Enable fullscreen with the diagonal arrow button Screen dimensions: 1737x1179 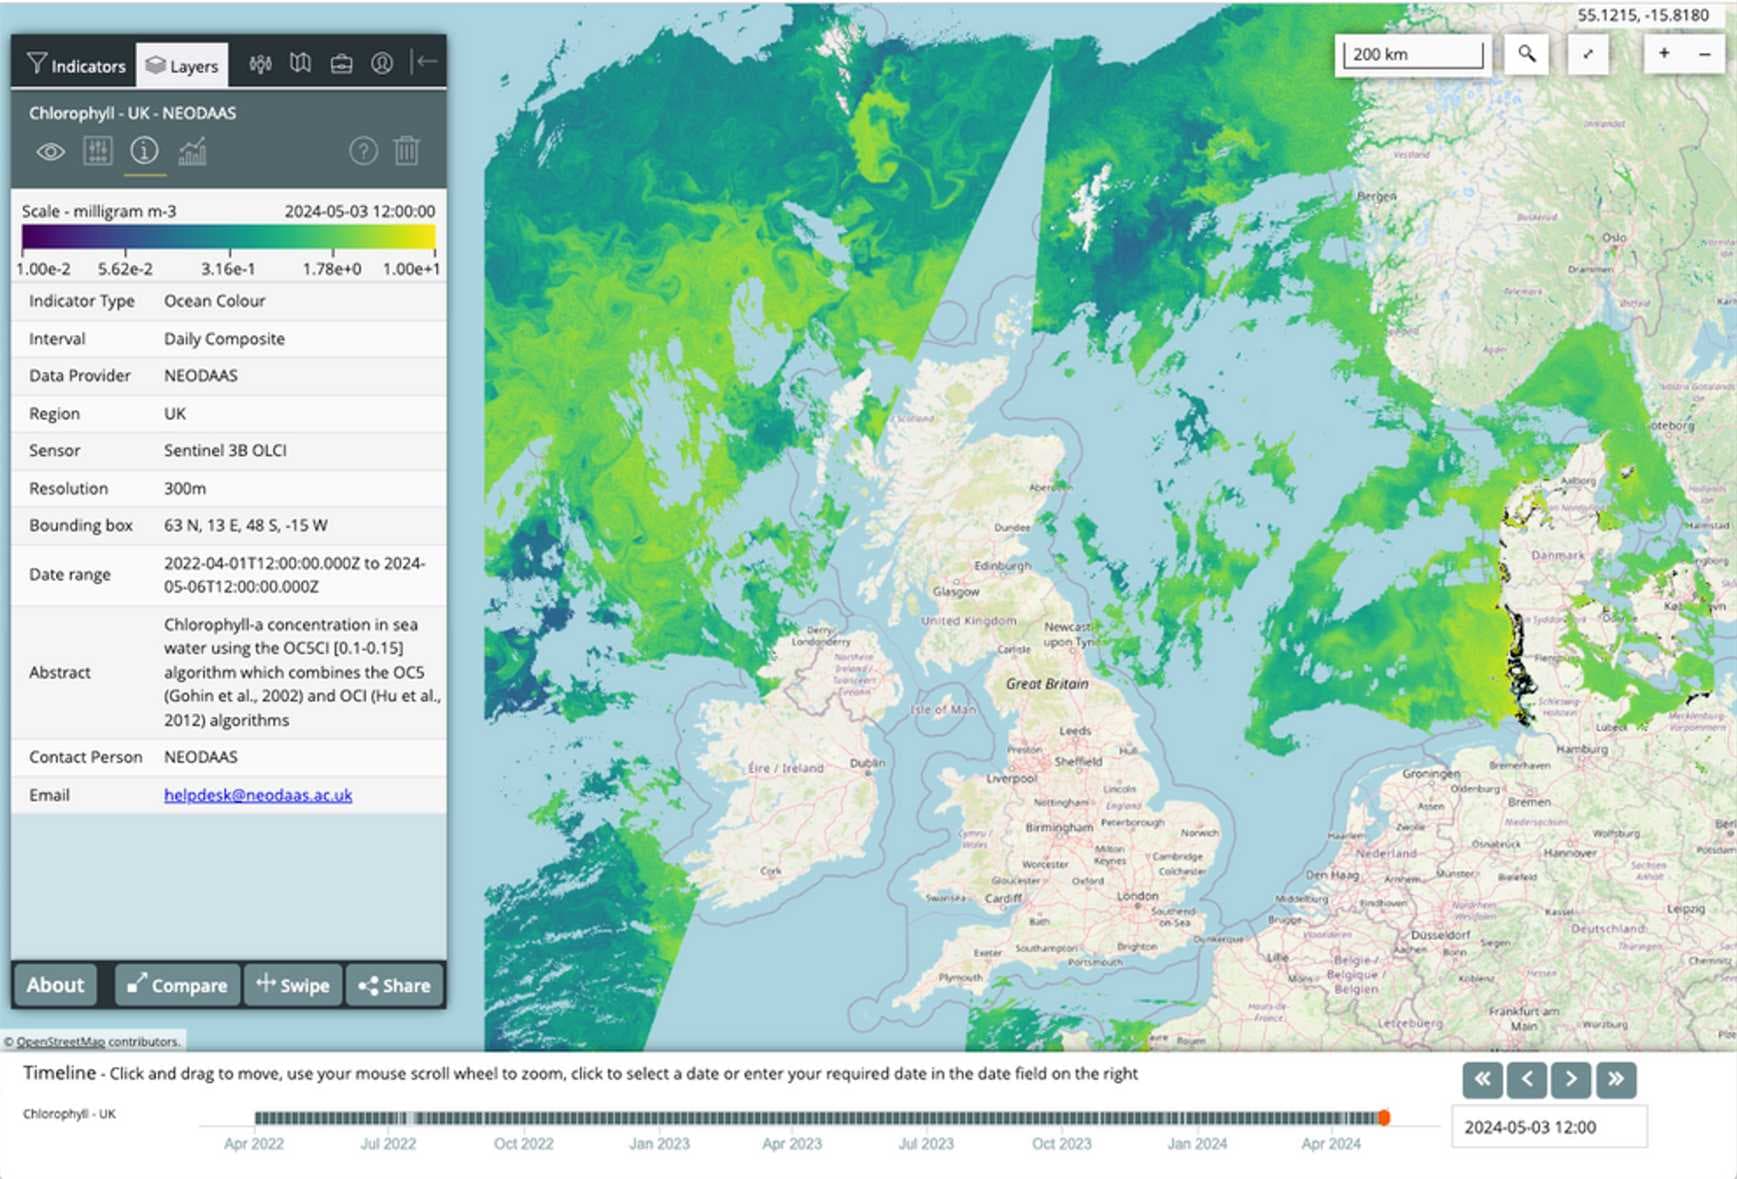[x=1589, y=55]
